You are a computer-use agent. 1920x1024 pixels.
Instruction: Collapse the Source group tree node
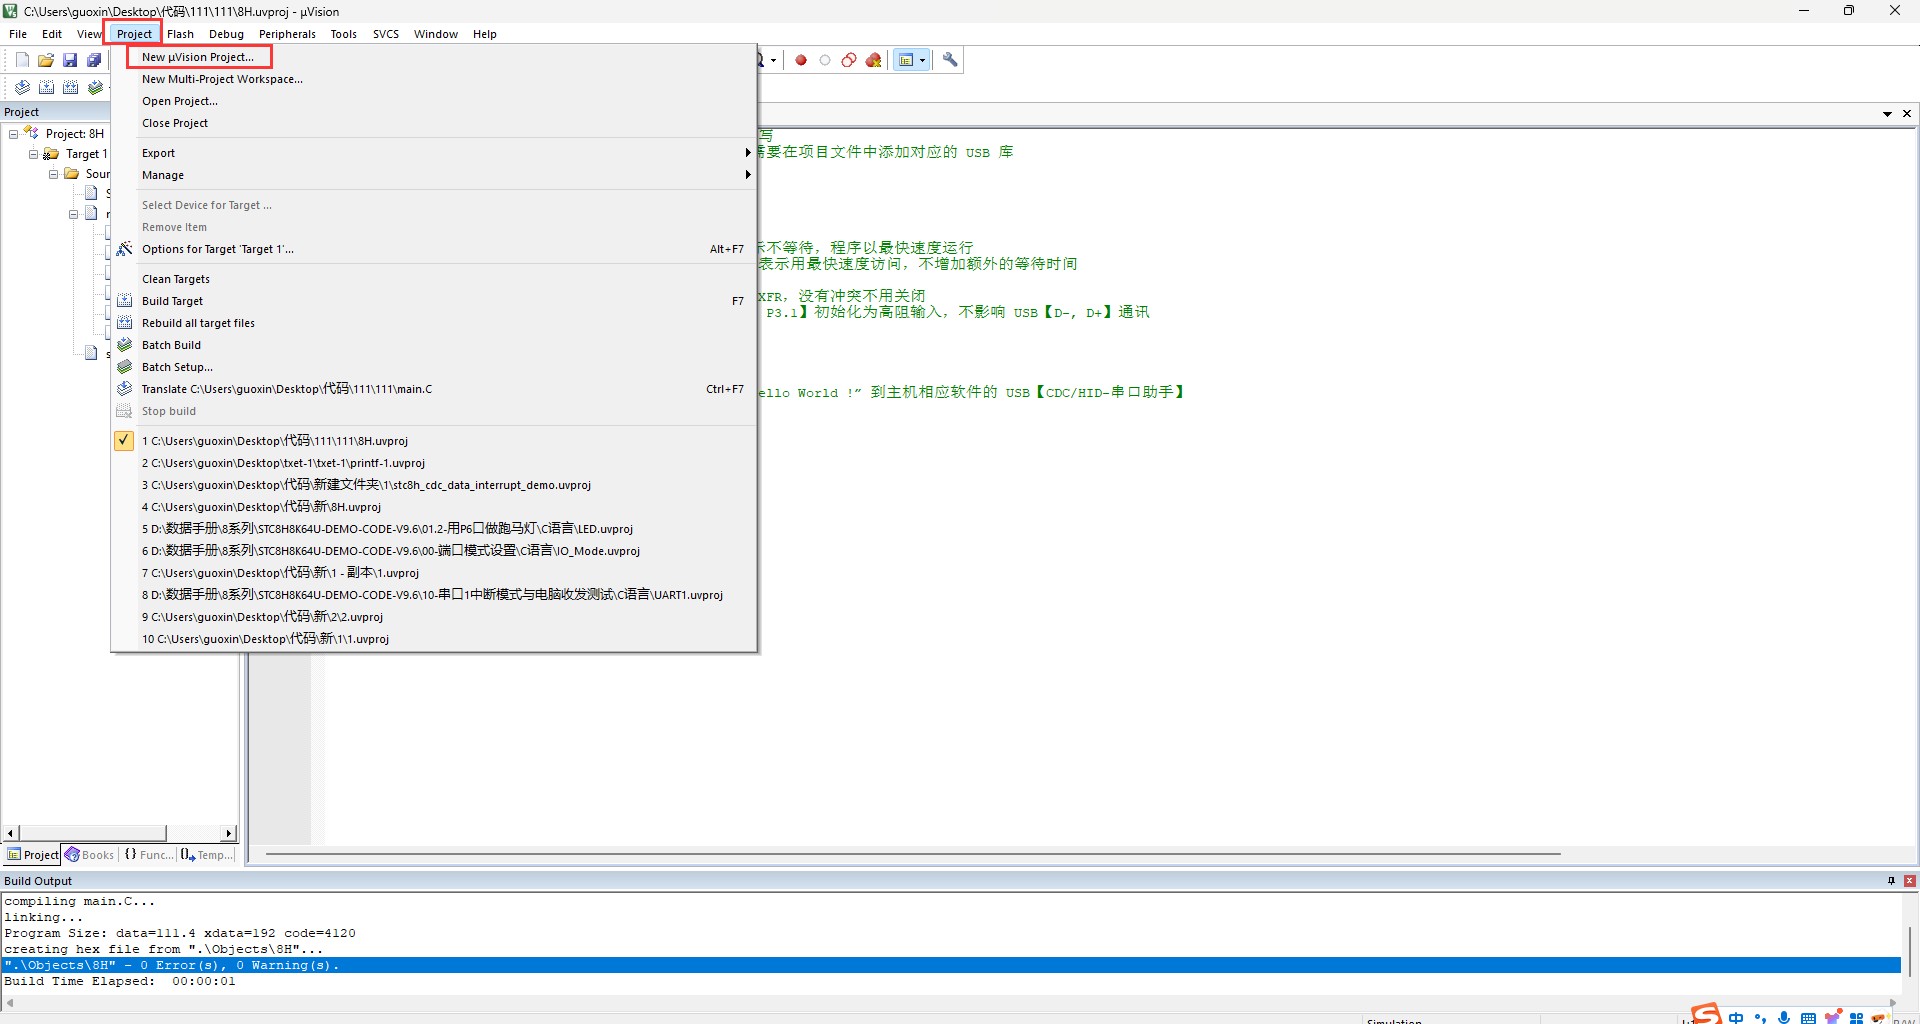click(x=53, y=174)
